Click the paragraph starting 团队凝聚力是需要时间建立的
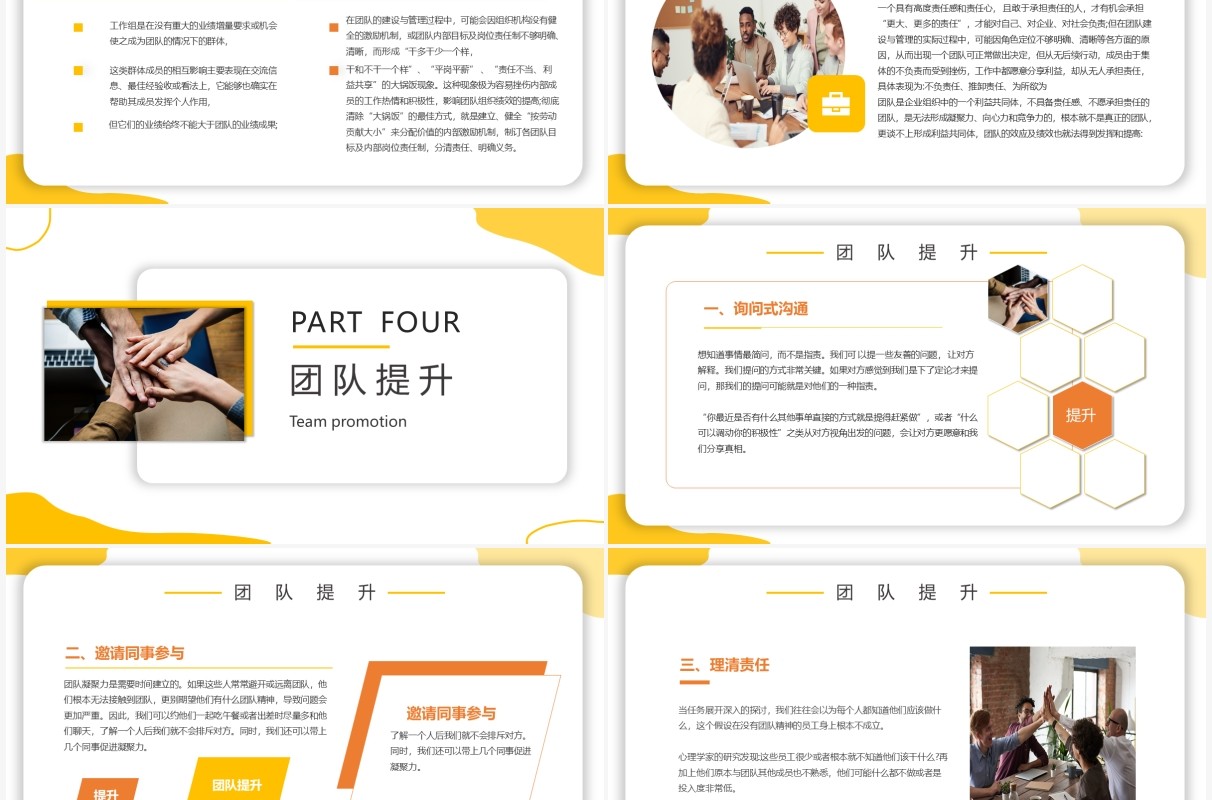 196,715
